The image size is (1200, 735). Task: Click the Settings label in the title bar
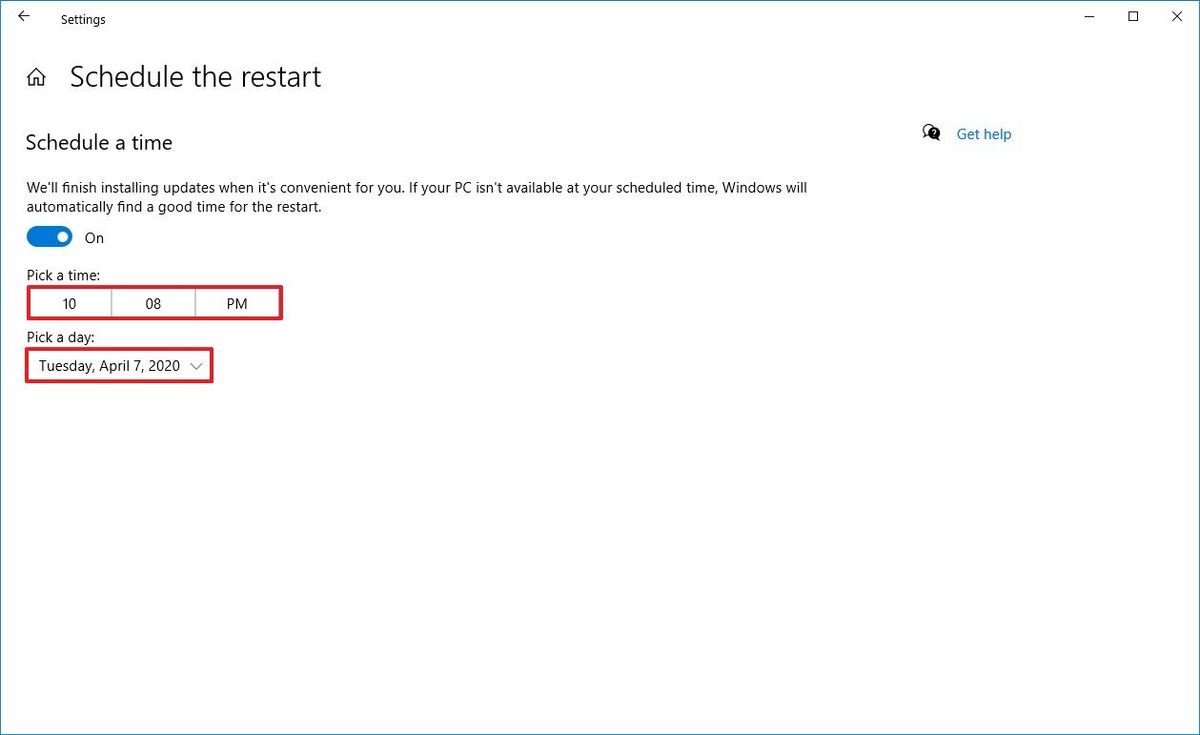(83, 19)
